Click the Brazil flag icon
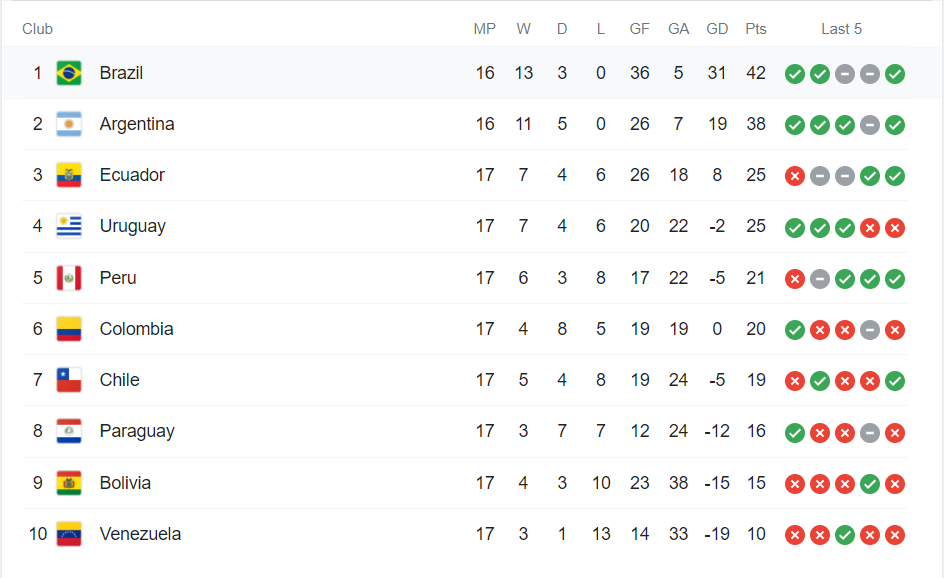 (69, 73)
